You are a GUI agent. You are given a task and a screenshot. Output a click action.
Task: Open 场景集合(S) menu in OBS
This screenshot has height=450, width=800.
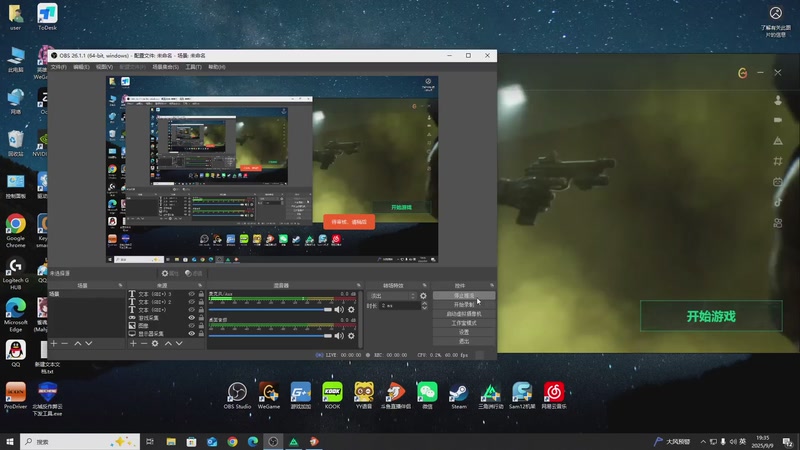click(x=165, y=67)
